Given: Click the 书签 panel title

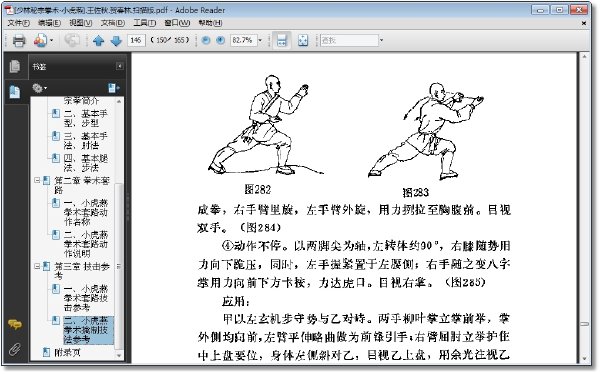Looking at the screenshot, I should 39,67.
